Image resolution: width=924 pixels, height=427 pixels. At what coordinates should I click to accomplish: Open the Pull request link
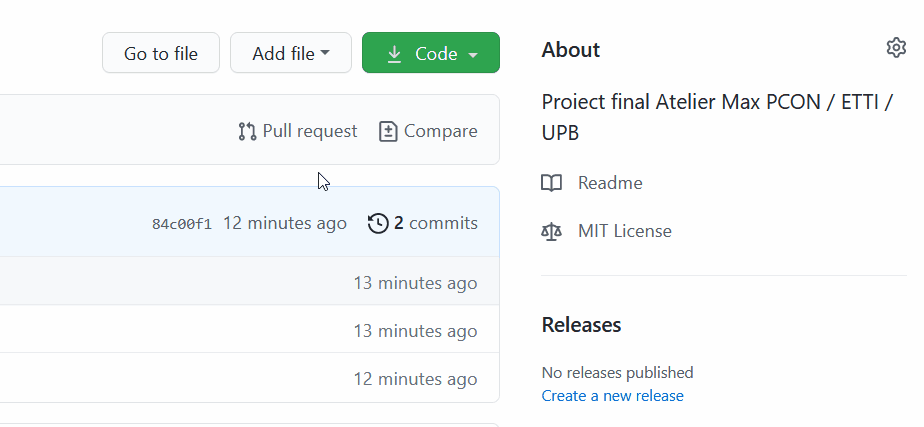point(309,131)
